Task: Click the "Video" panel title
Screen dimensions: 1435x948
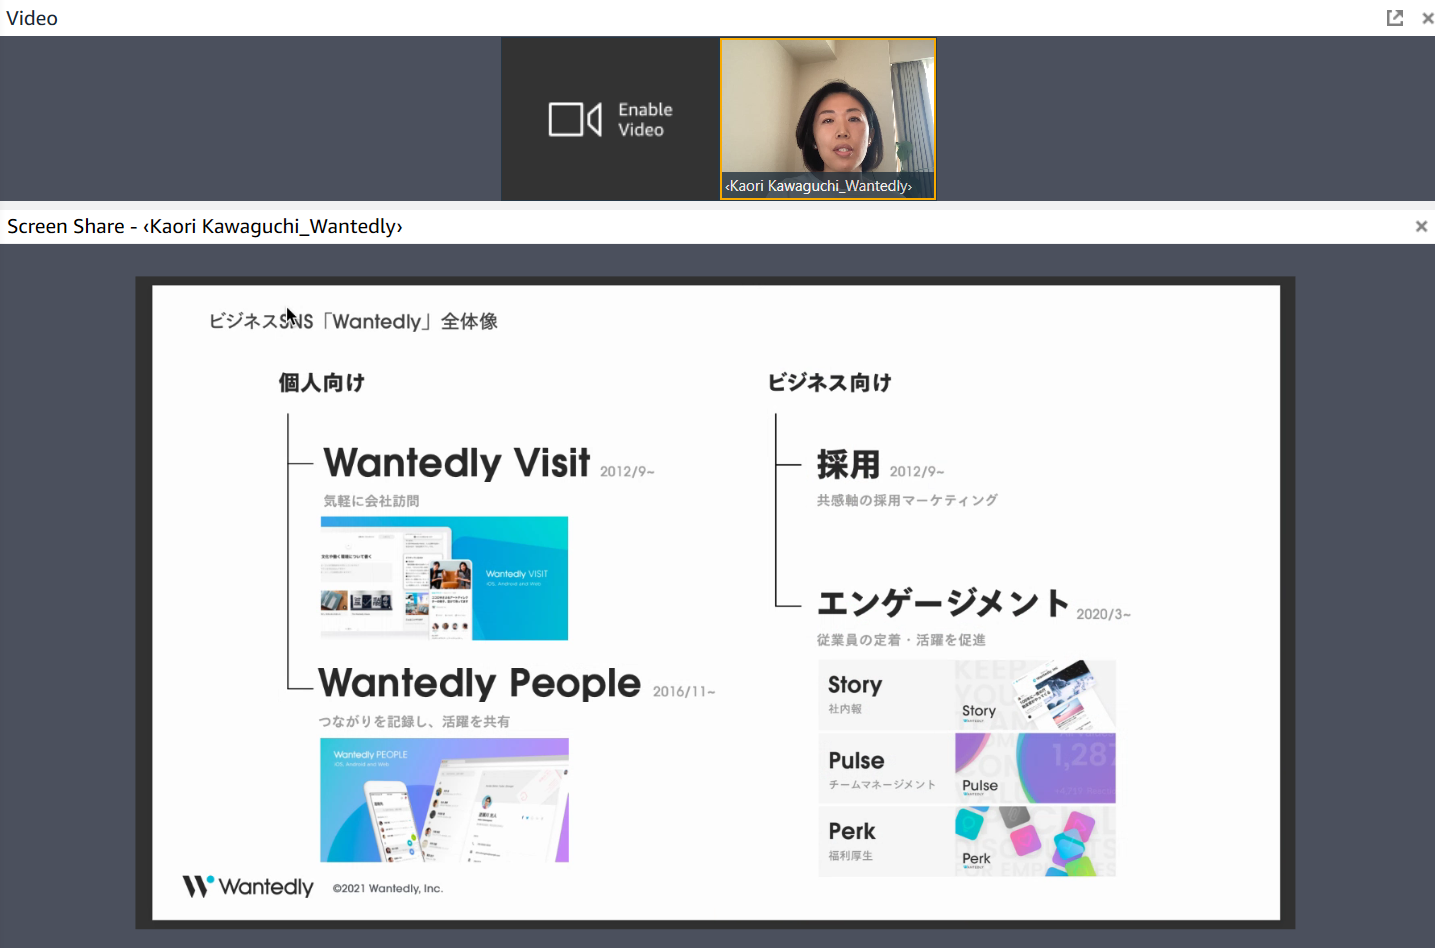Action: point(32,18)
